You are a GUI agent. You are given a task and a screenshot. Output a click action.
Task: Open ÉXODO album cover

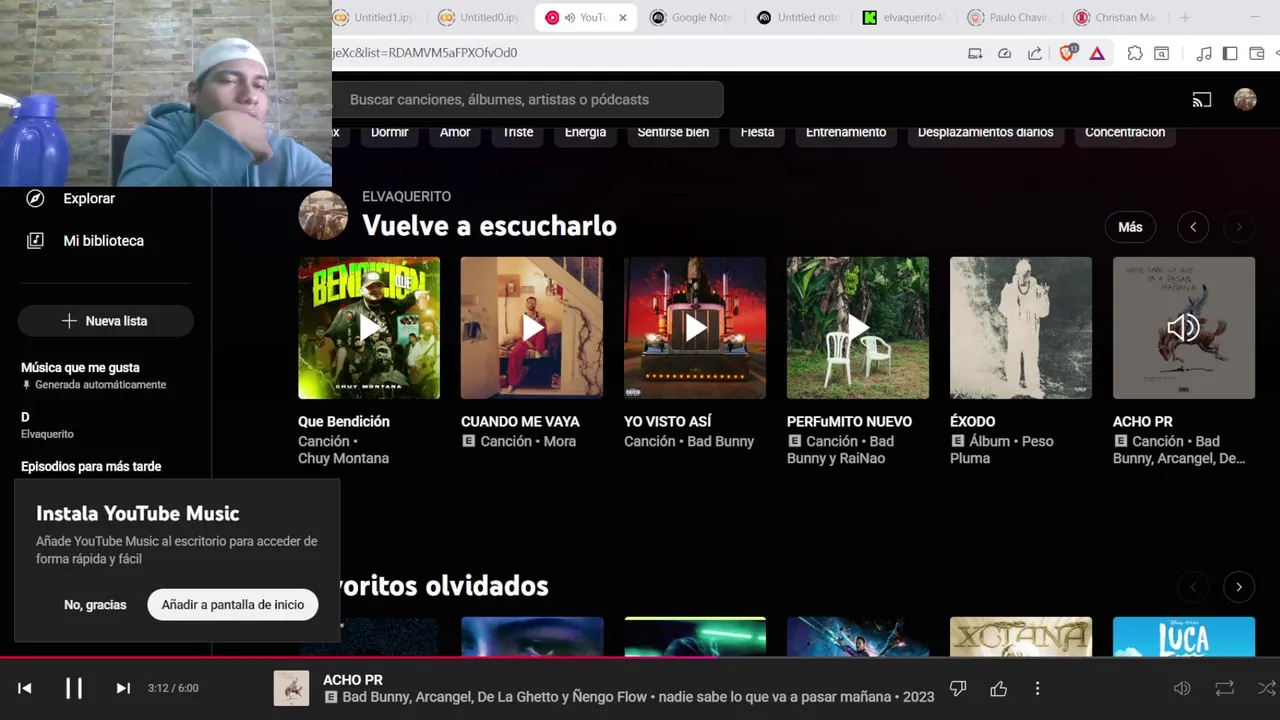click(x=1021, y=328)
